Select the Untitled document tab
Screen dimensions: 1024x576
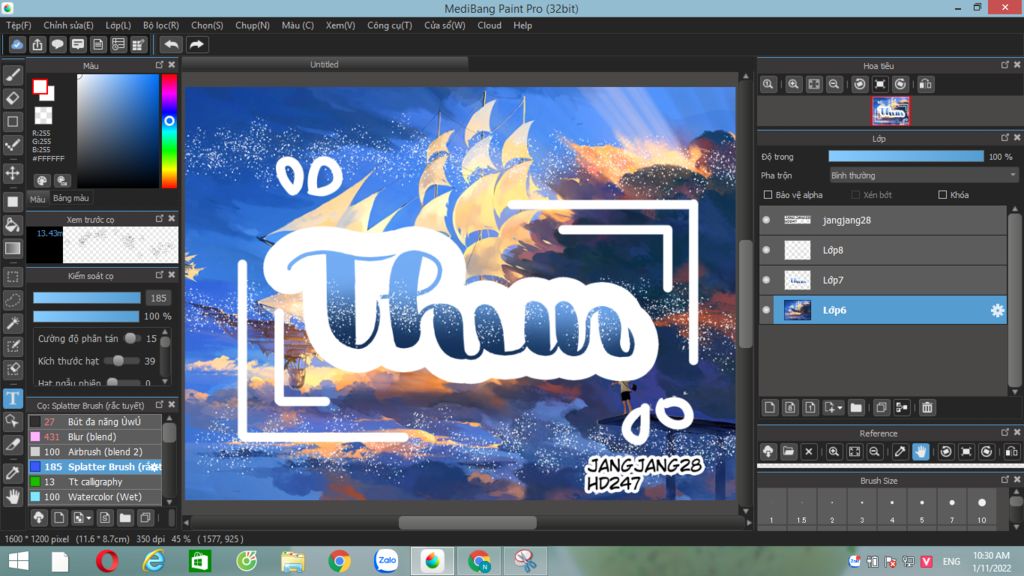325,64
